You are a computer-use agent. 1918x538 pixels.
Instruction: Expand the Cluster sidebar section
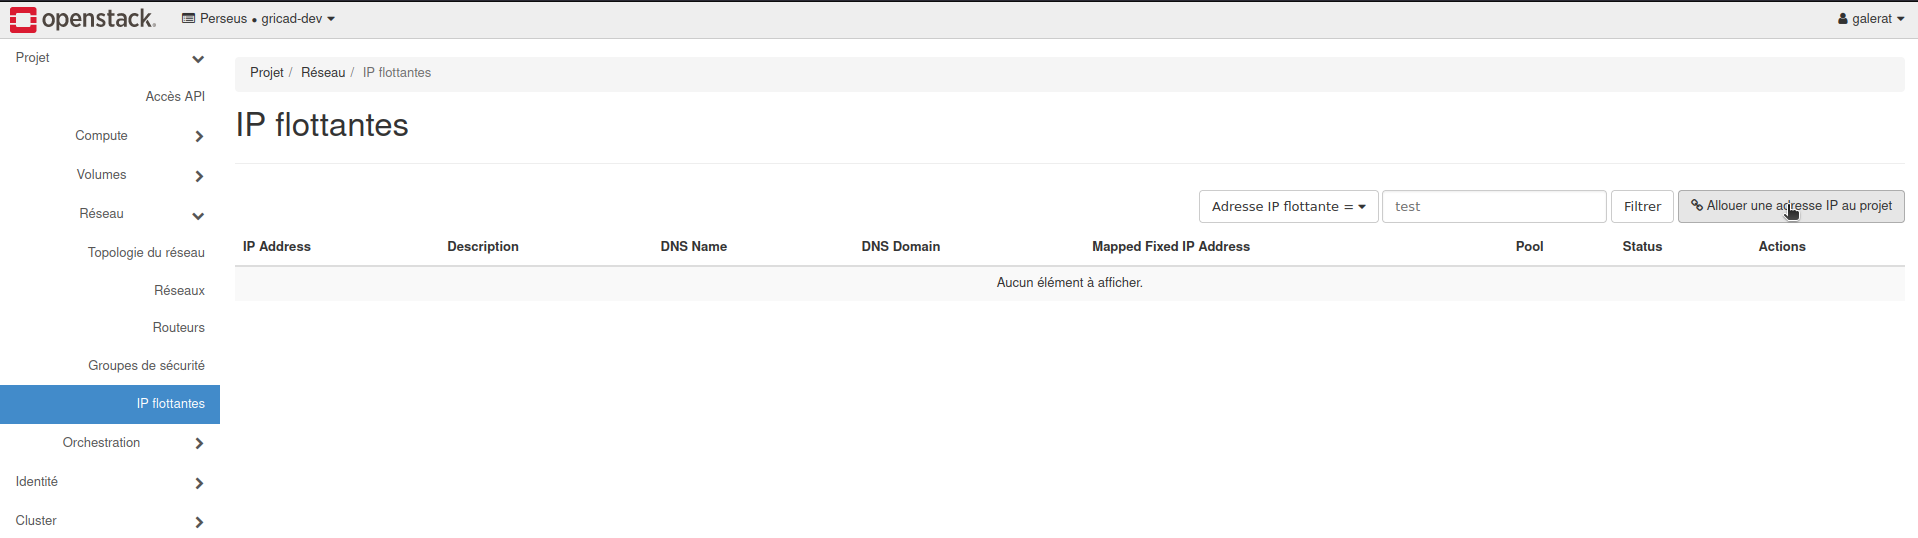point(110,521)
